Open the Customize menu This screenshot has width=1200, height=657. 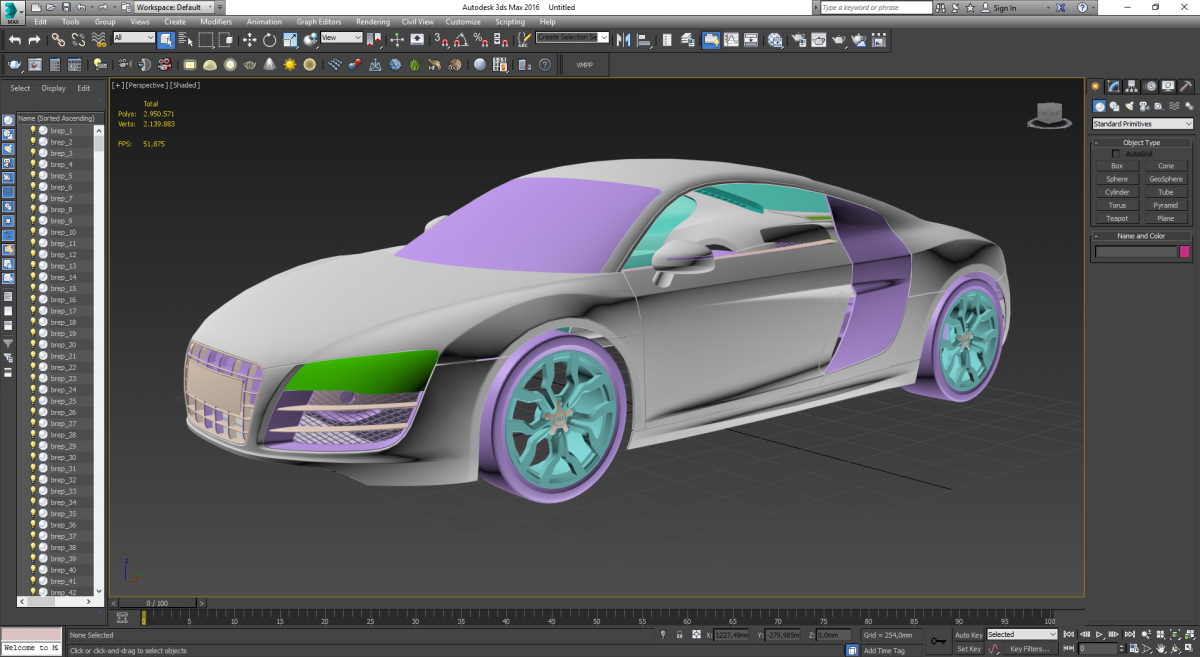tap(463, 22)
